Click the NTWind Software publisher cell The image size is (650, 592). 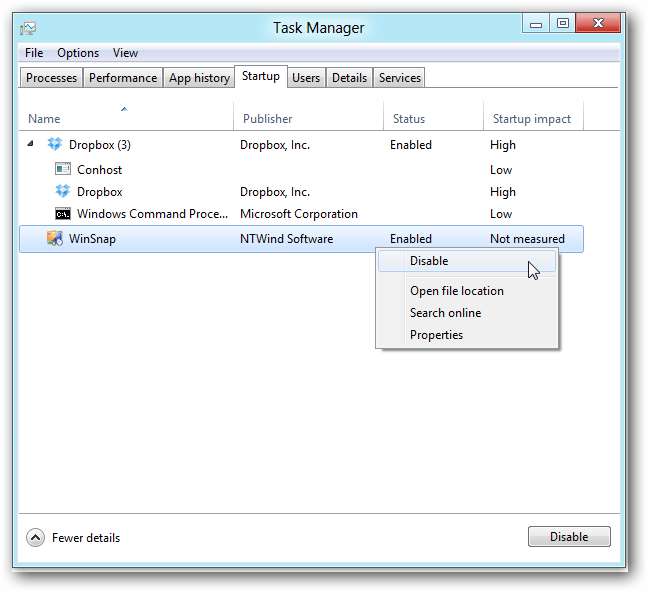pyautogui.click(x=286, y=239)
